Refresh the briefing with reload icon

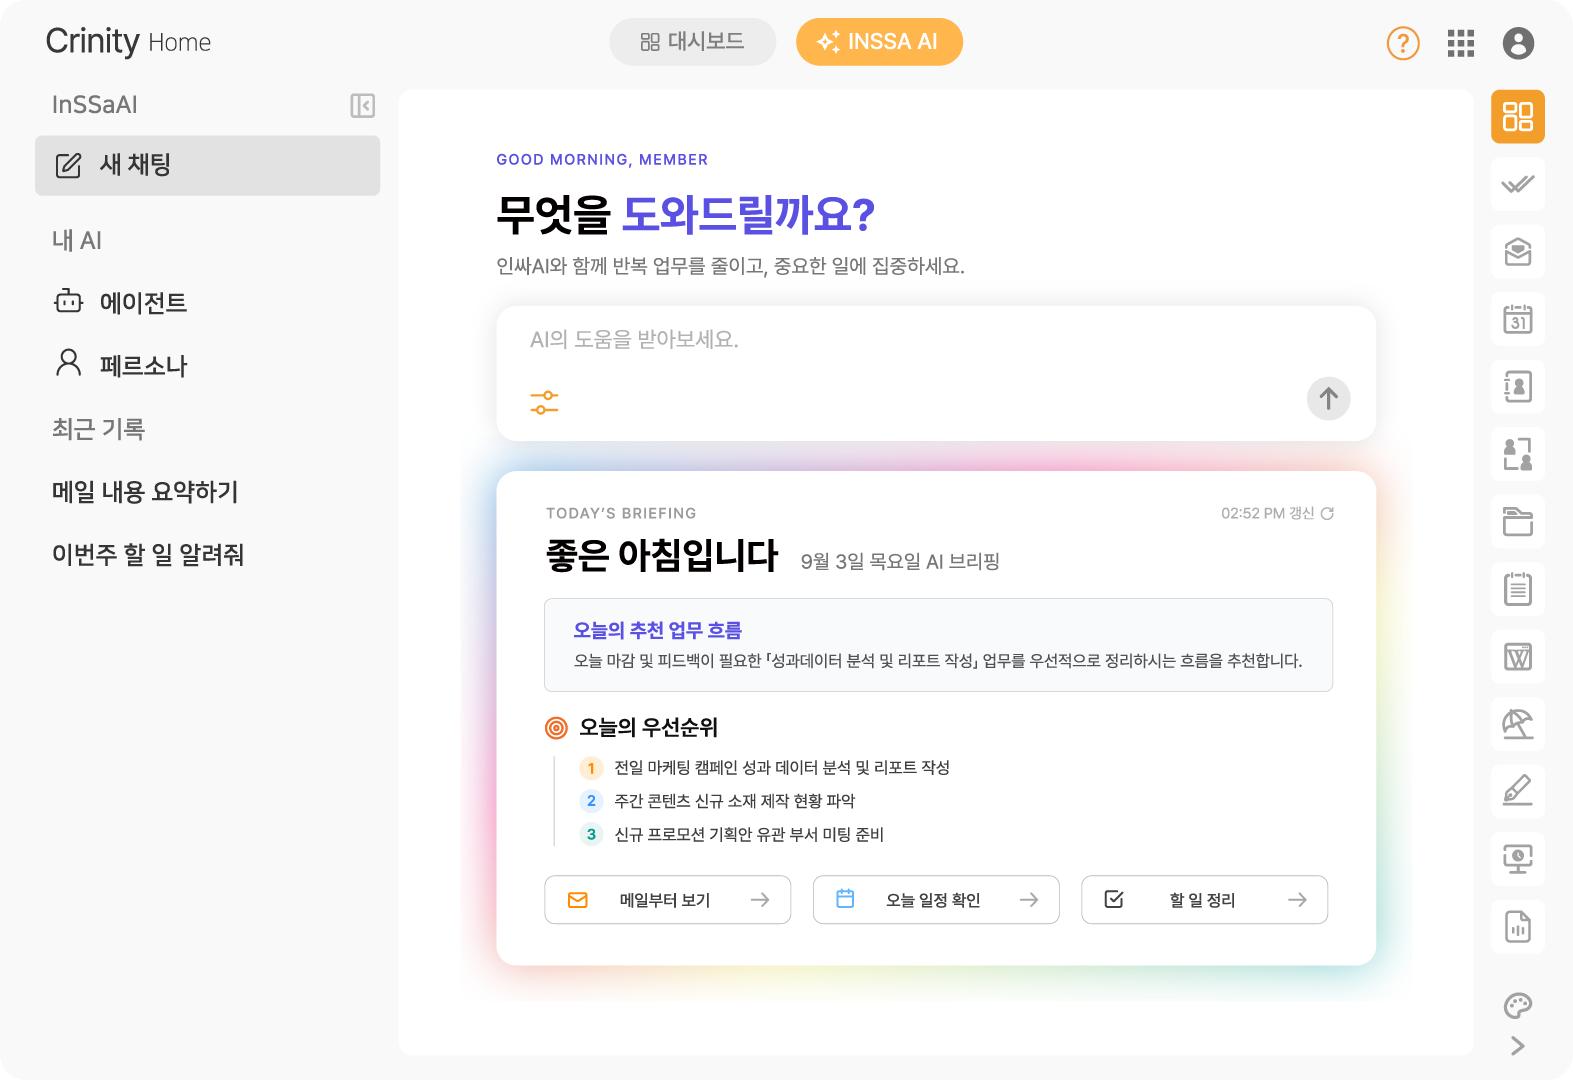(x=1328, y=513)
